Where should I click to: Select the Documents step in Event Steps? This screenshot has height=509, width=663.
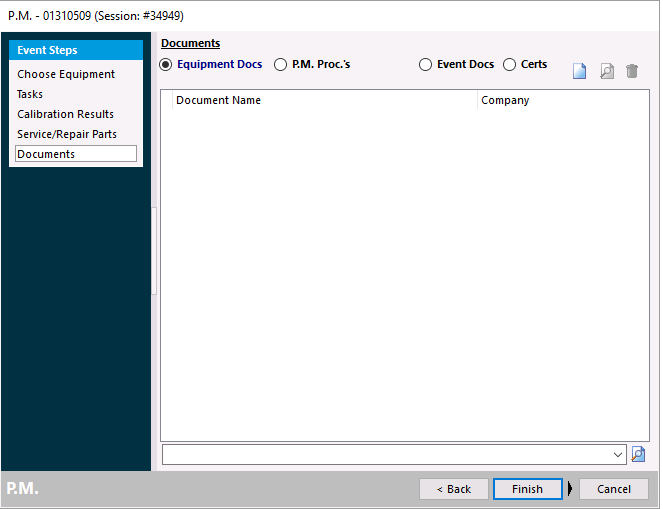(46, 154)
